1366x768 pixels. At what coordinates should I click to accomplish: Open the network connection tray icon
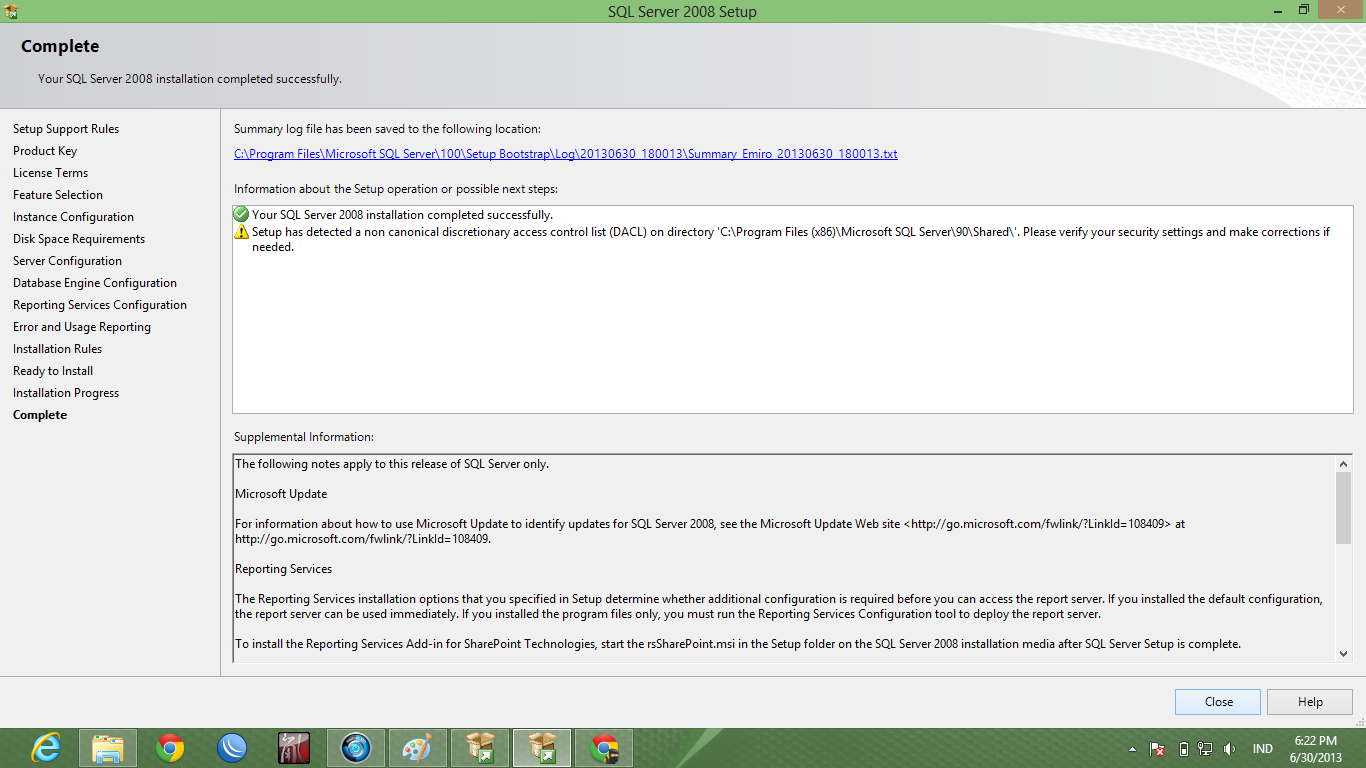(1205, 749)
